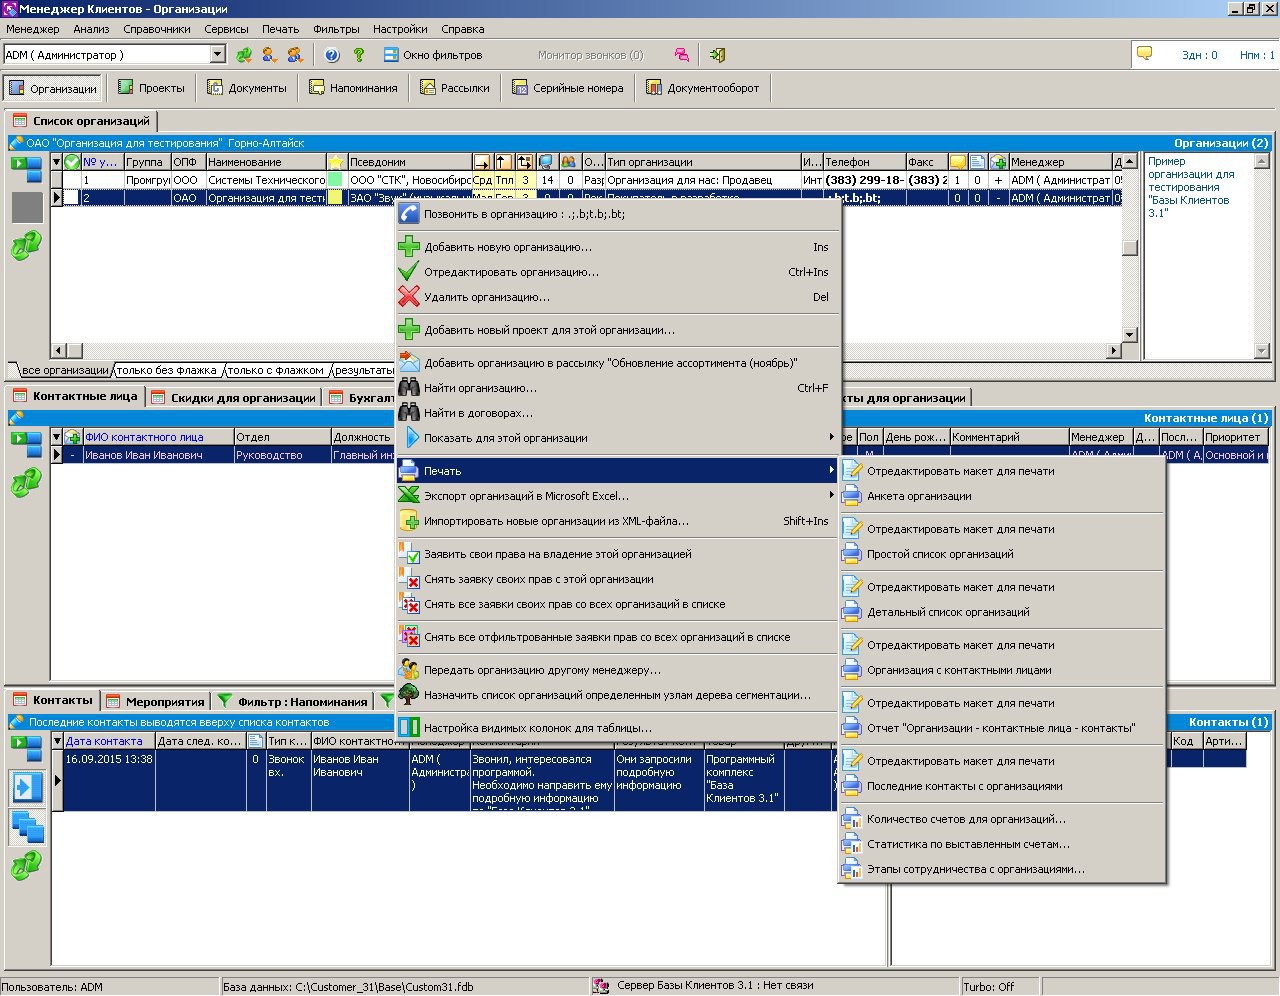
Task: Click the Документооборот toolbar button
Action: click(702, 88)
